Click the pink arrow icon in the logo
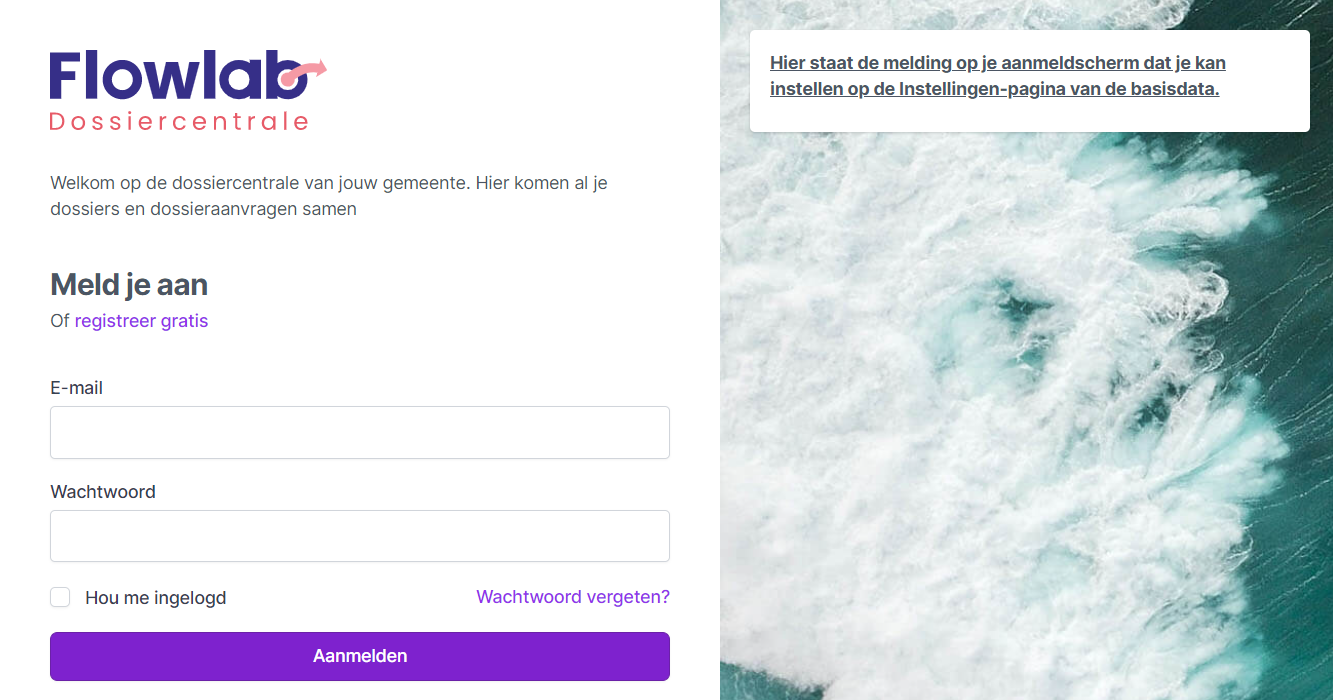 pyautogui.click(x=303, y=73)
